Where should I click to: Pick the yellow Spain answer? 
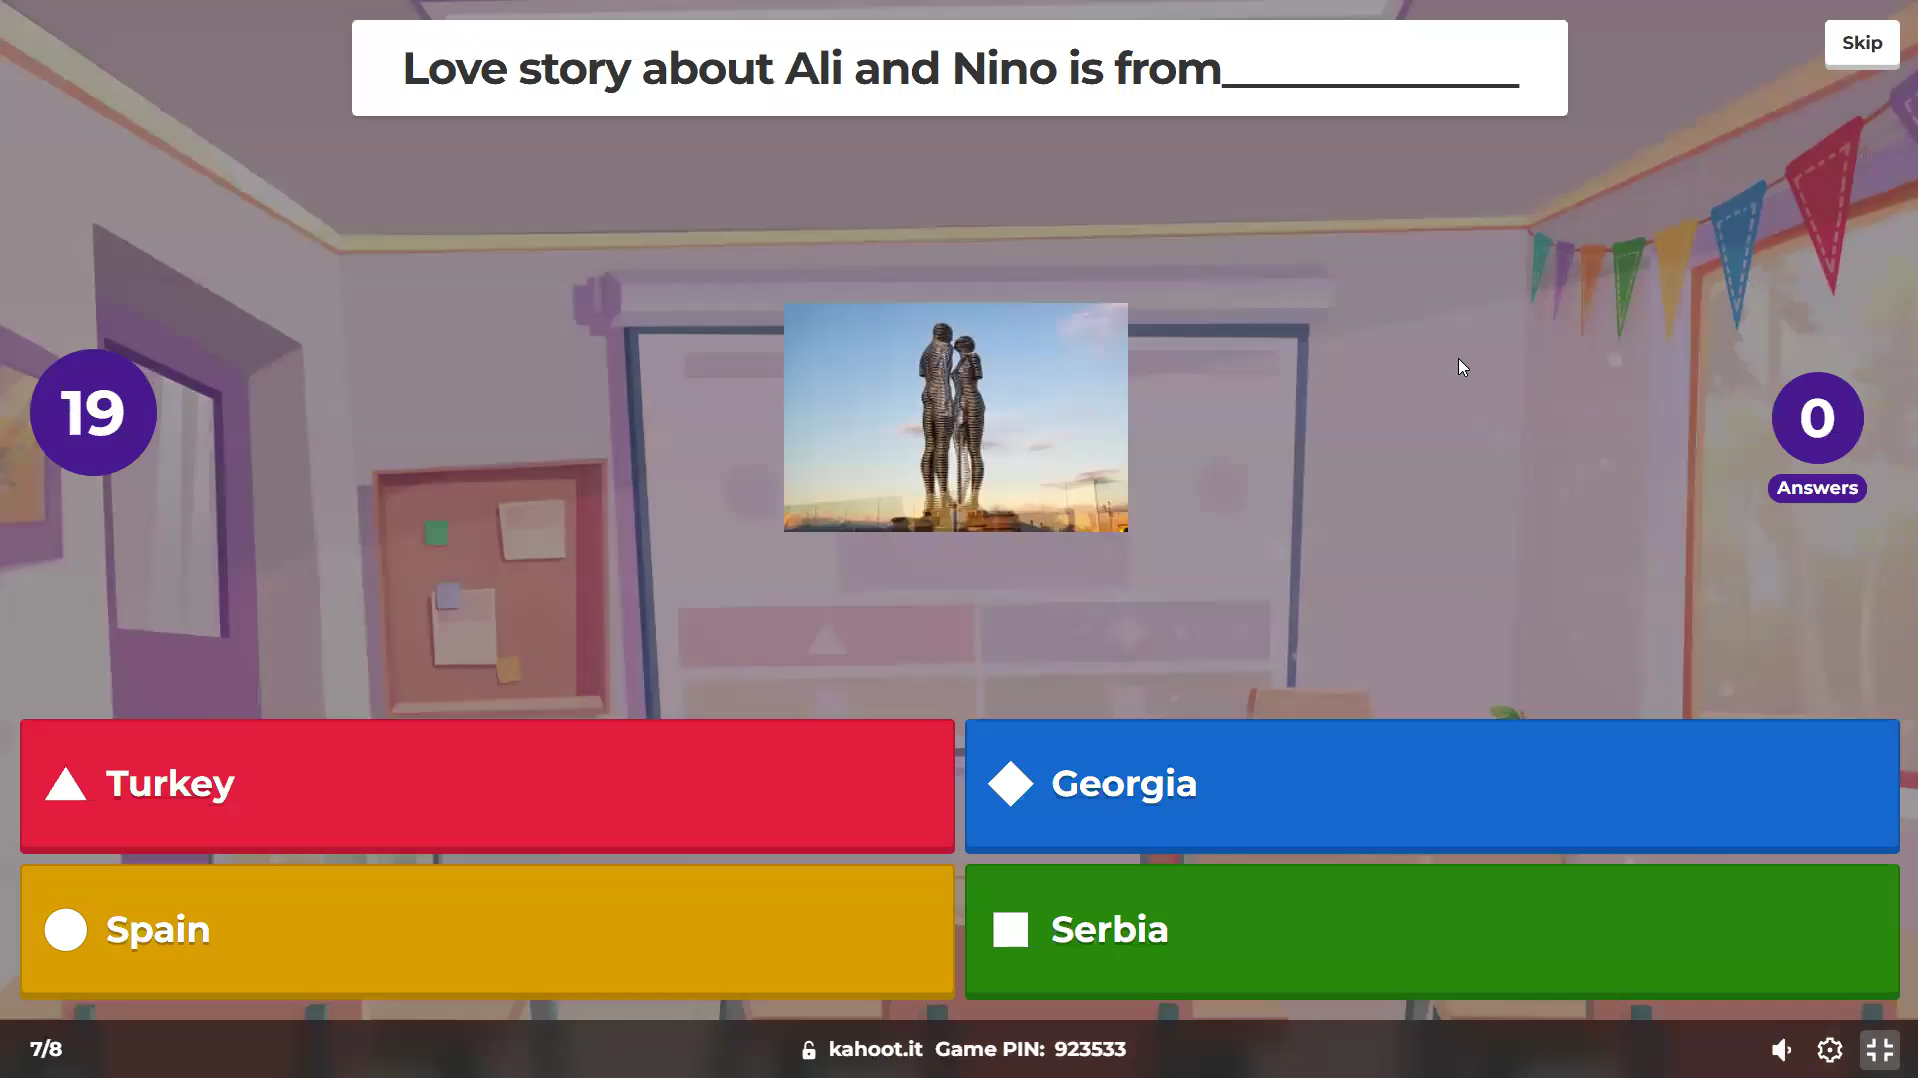tap(487, 930)
